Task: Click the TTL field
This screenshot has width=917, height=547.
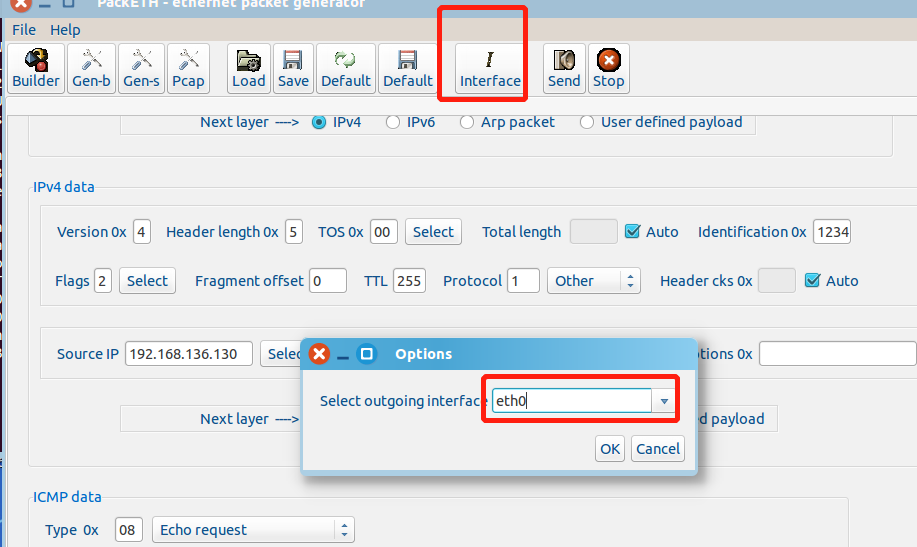Action: [409, 281]
